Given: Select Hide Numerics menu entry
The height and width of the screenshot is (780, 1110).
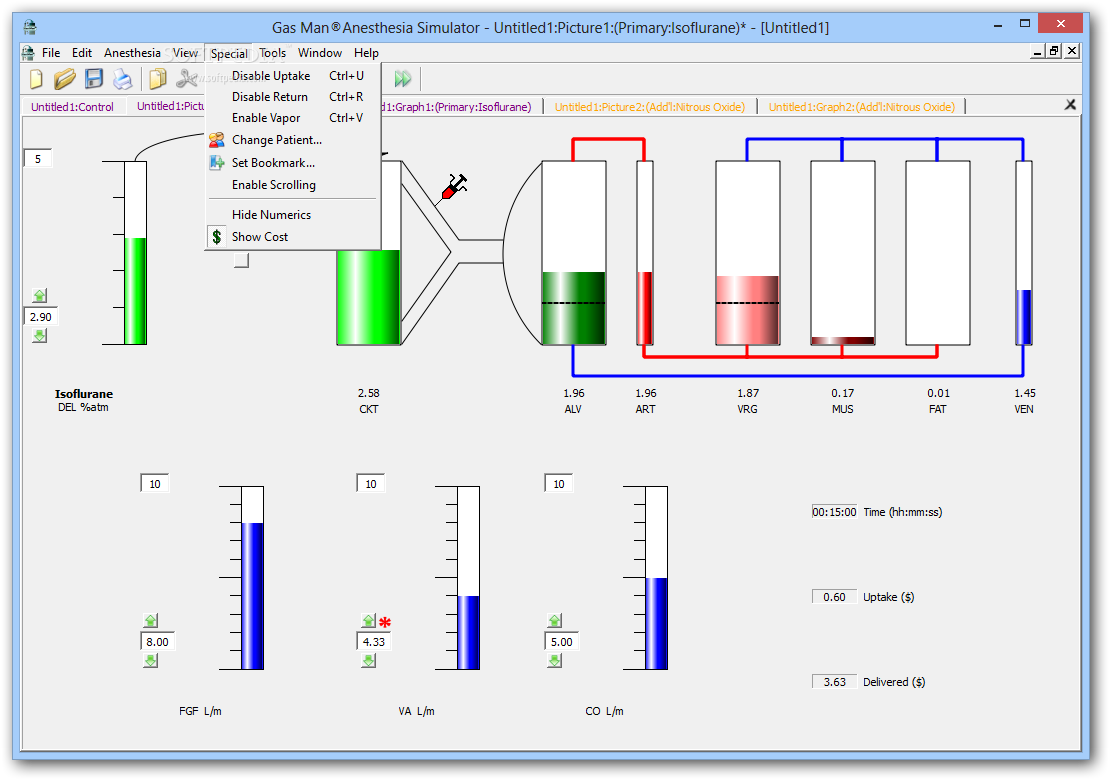Looking at the screenshot, I should click(x=293, y=214).
